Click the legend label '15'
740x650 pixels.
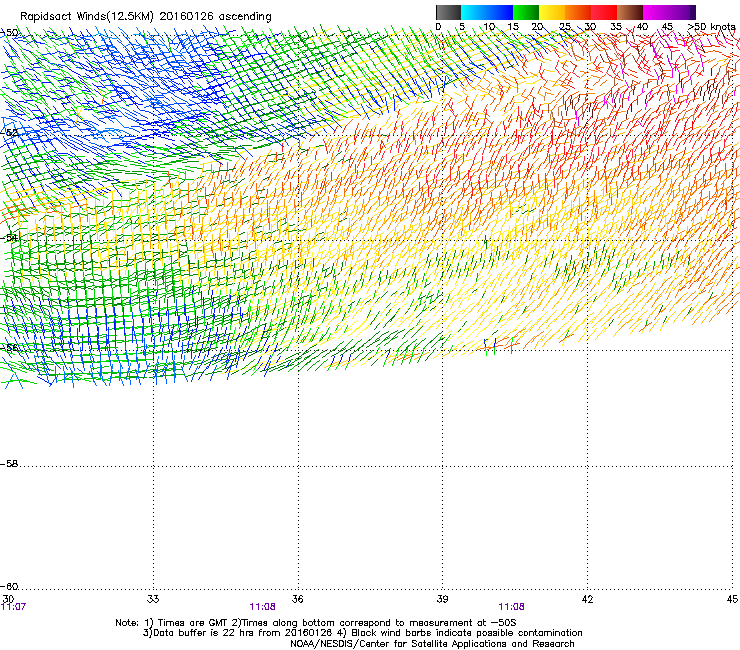tap(513, 27)
